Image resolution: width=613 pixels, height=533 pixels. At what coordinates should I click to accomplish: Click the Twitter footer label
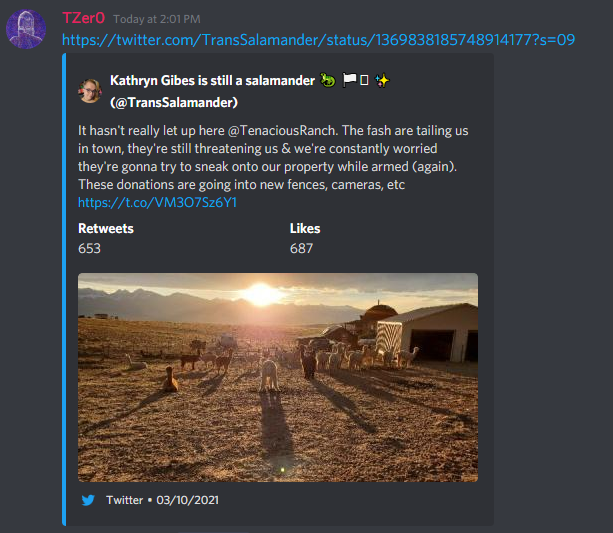coord(124,500)
